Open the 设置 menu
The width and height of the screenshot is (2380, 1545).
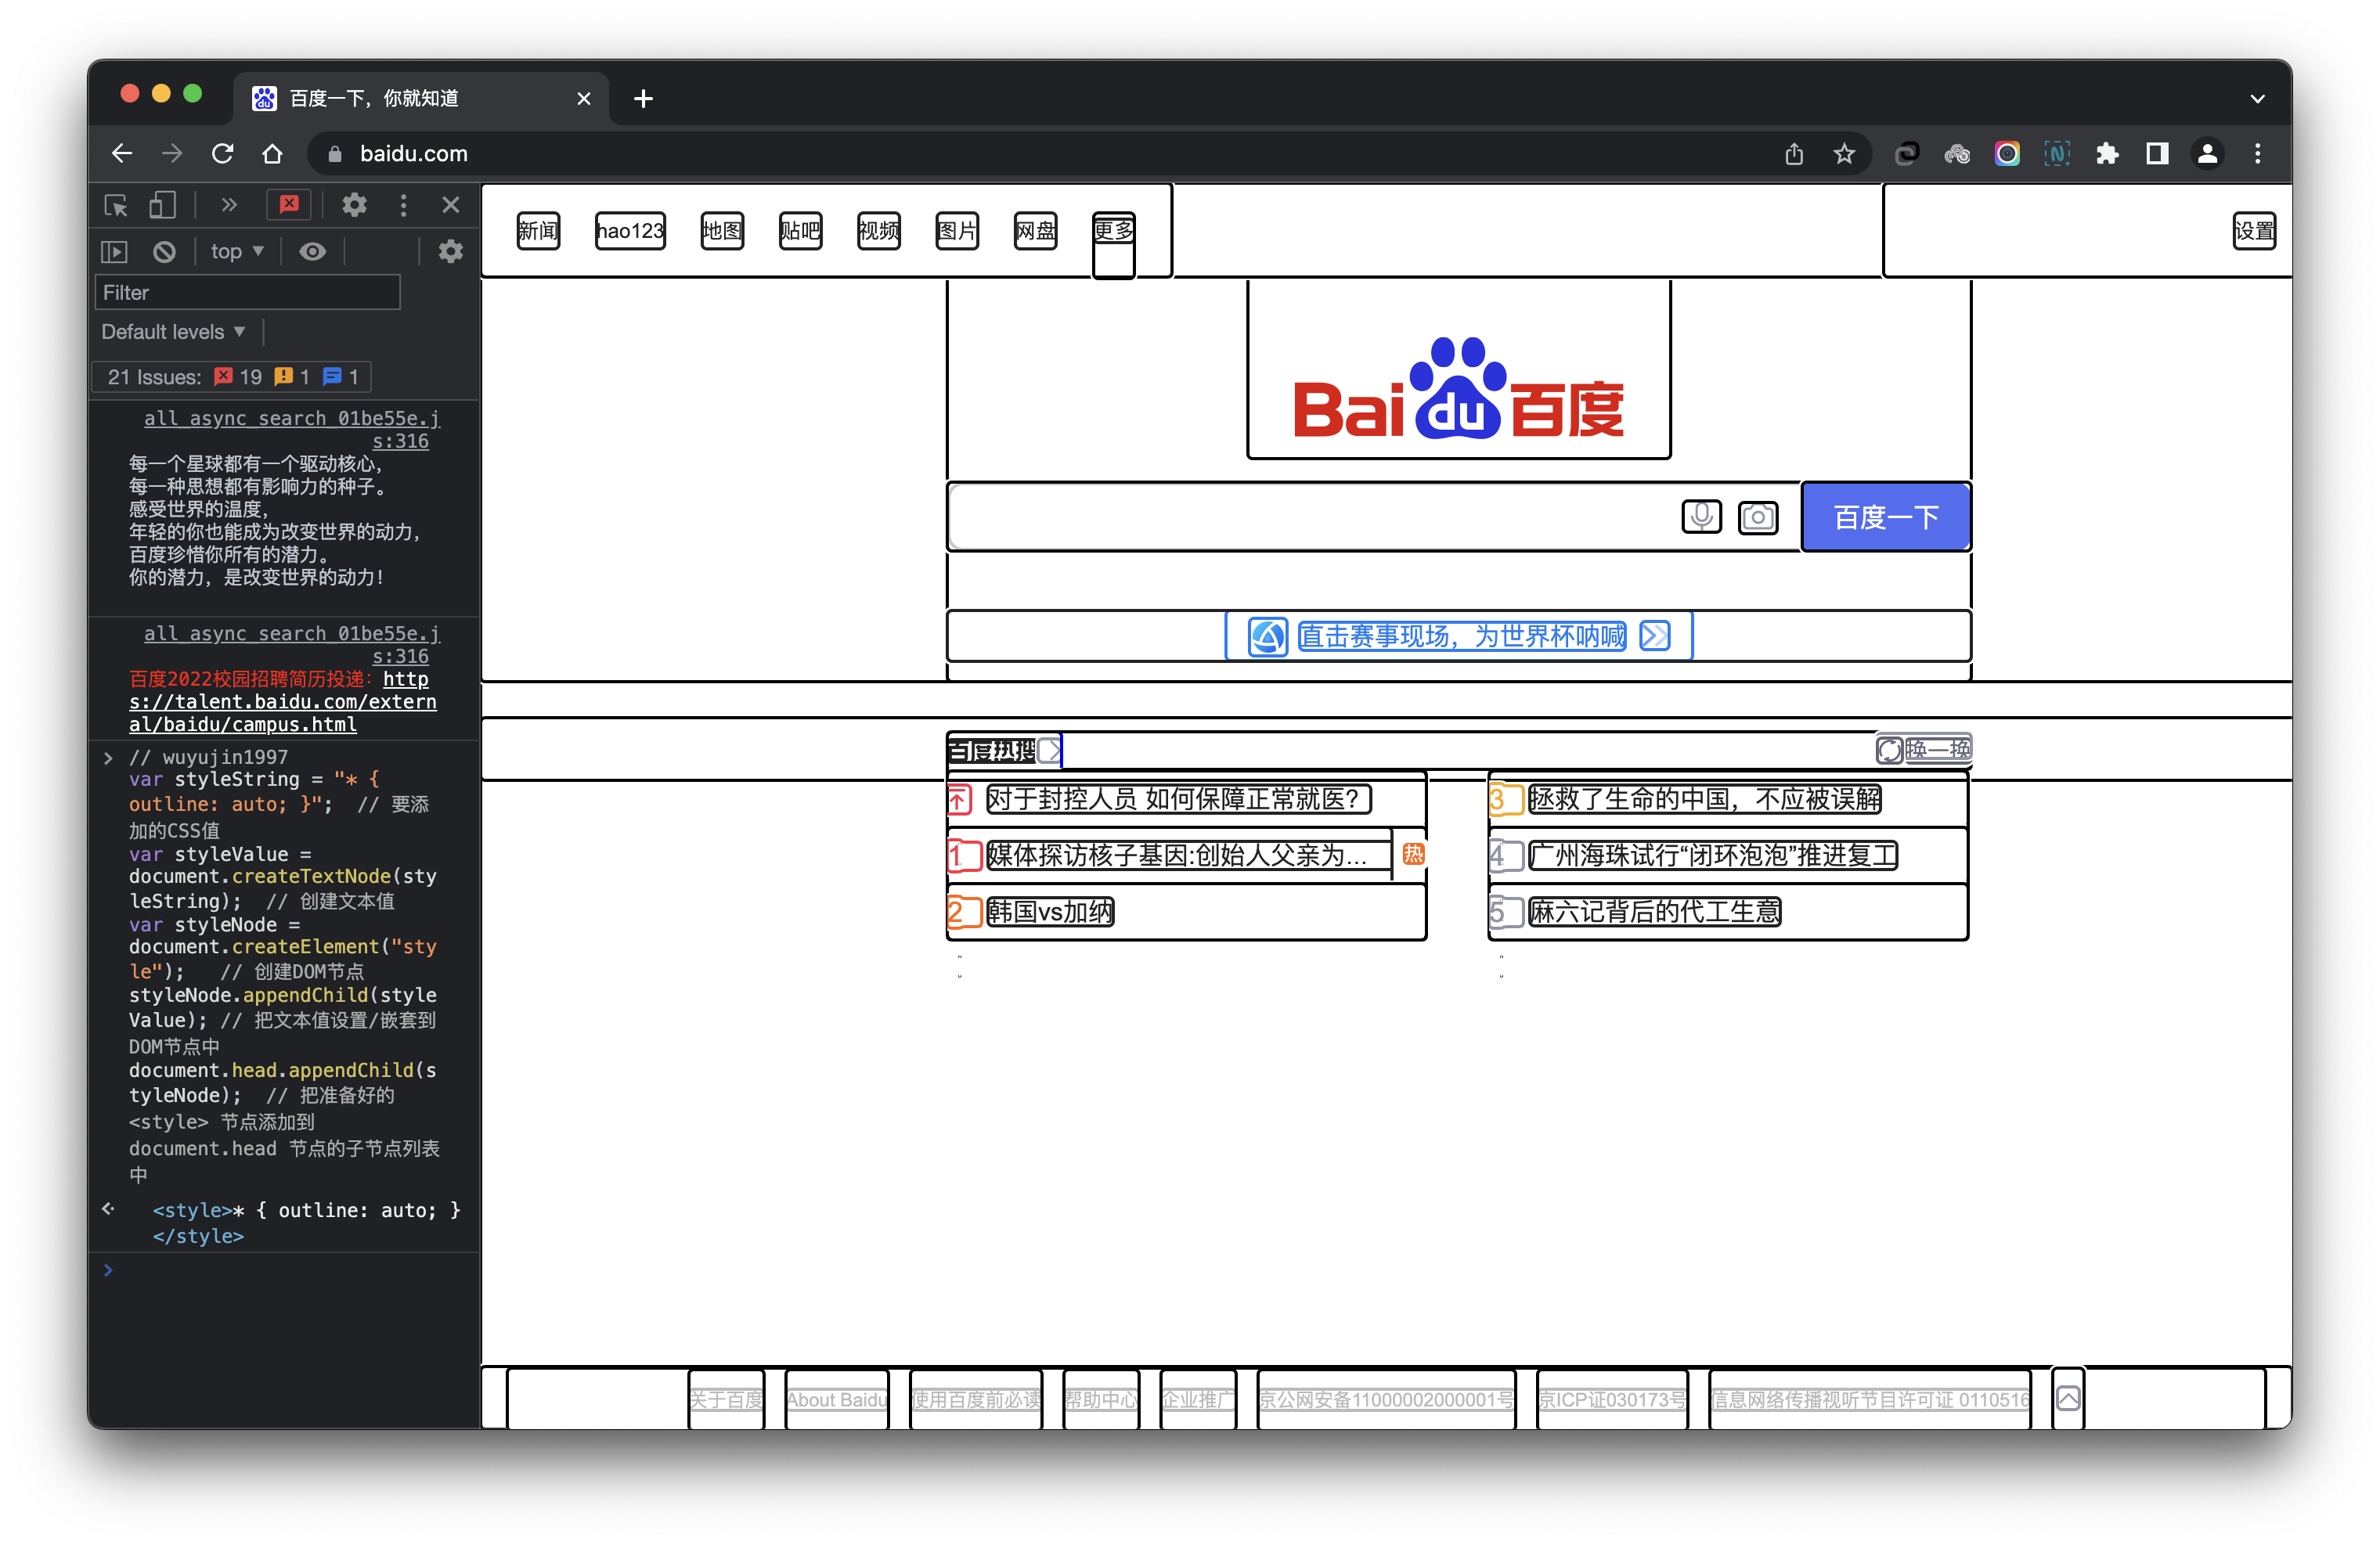pos(2254,231)
